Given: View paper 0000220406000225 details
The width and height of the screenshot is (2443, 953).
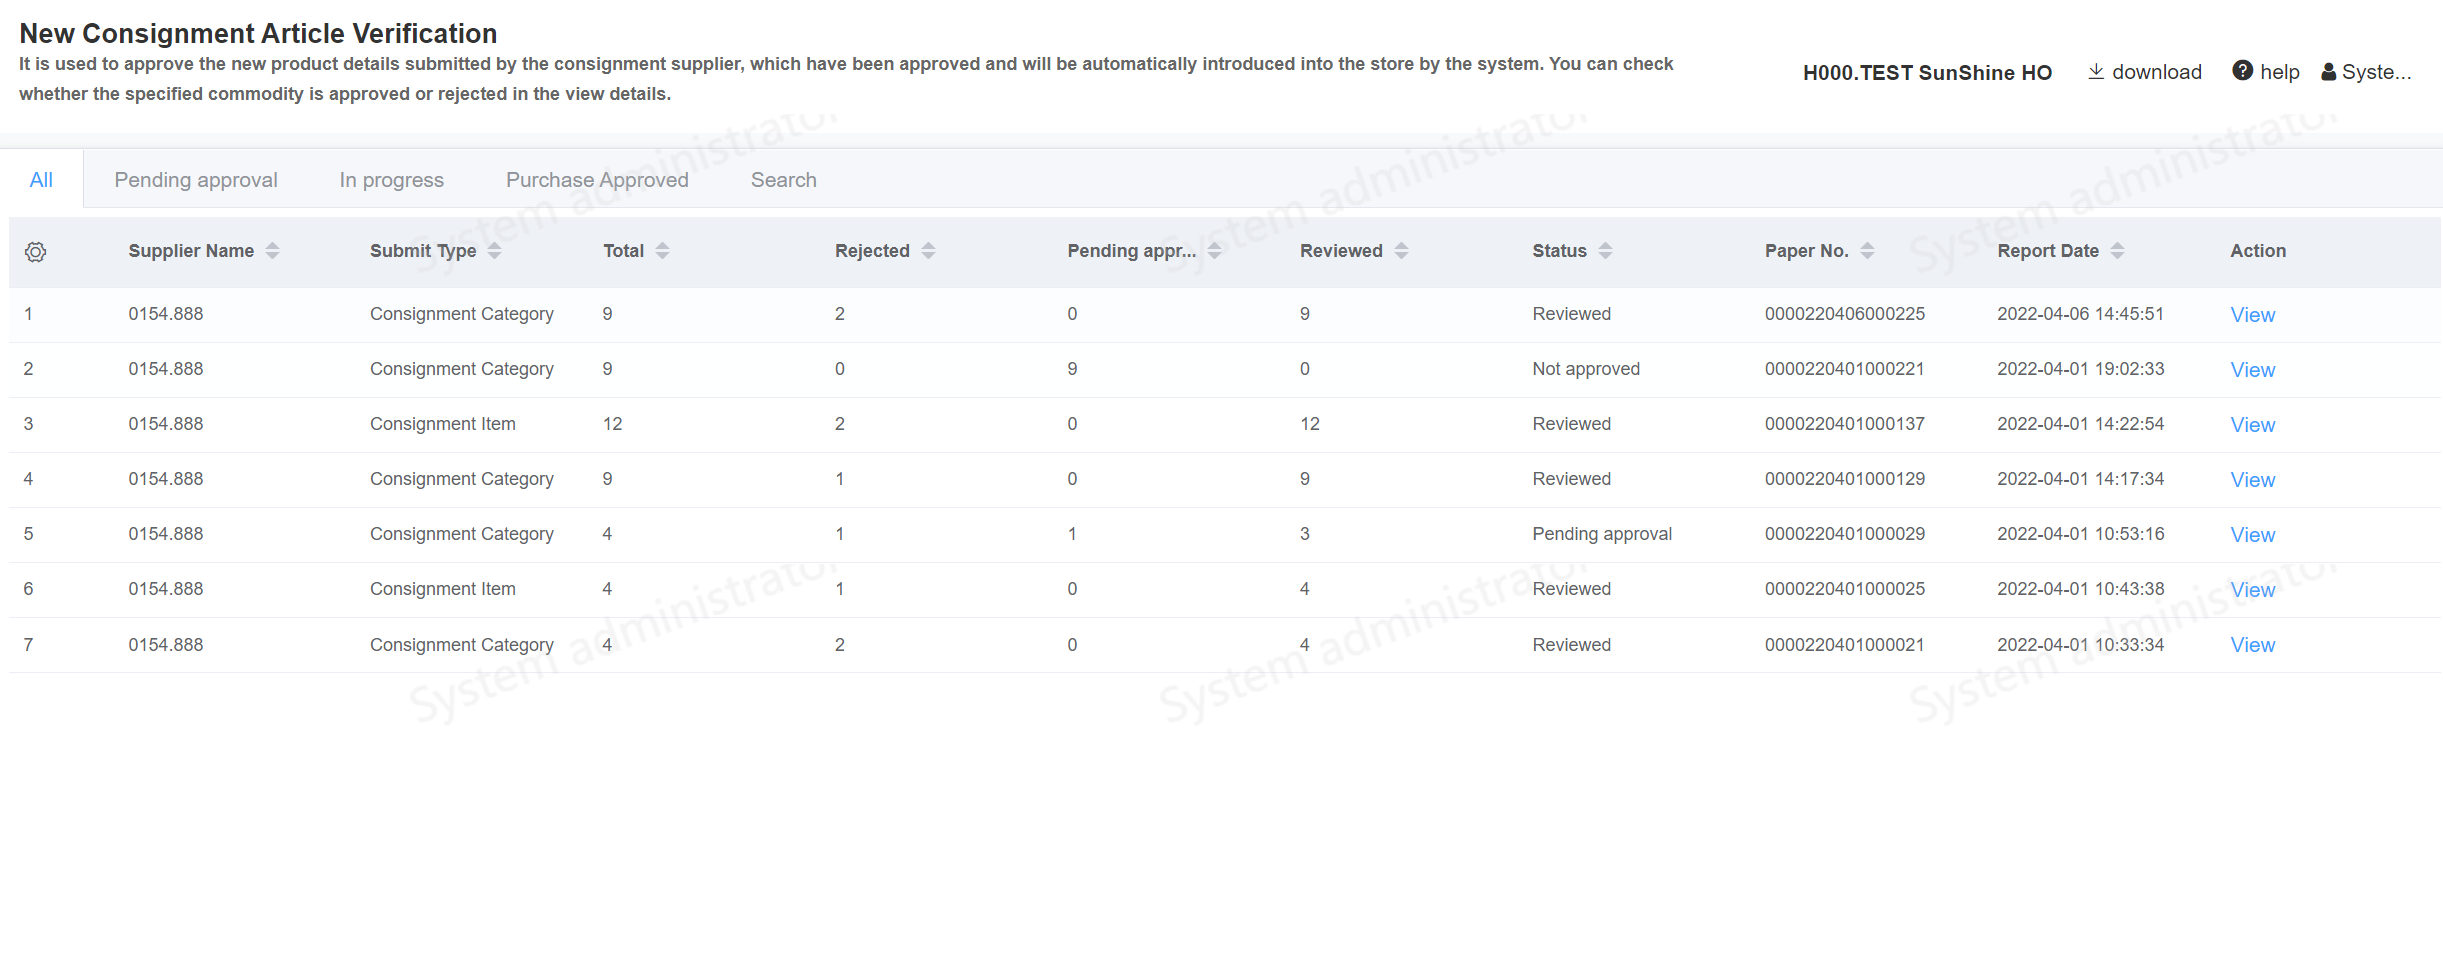Looking at the screenshot, I should (2252, 315).
